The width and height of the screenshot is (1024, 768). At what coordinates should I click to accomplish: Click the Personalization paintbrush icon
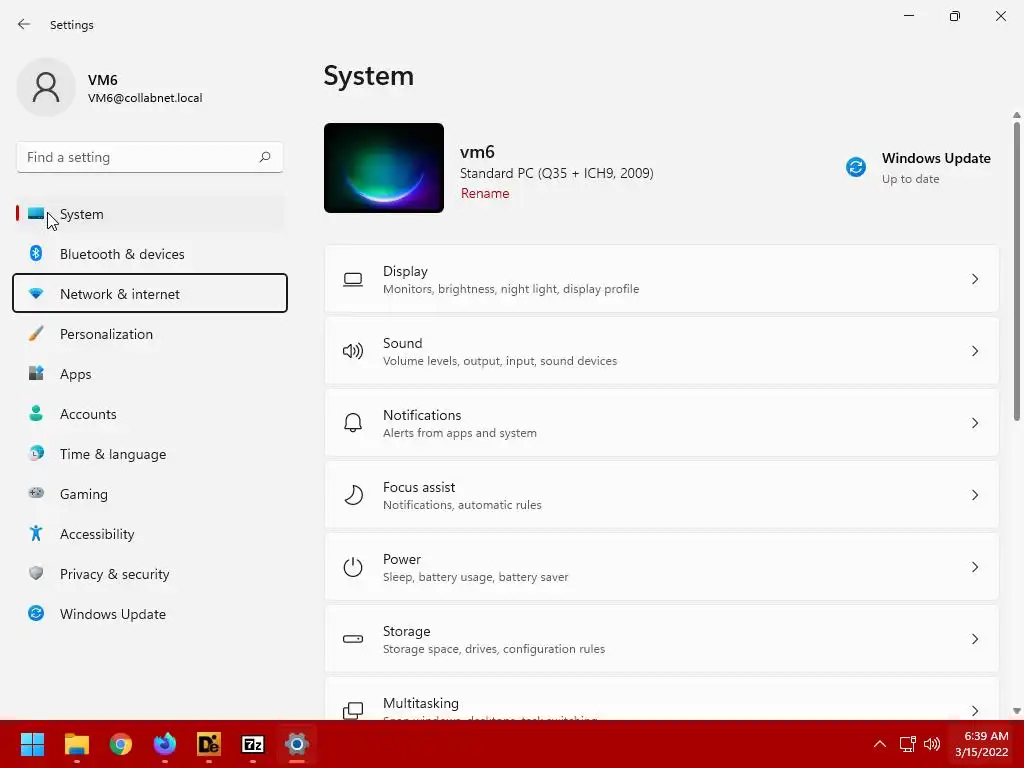click(36, 334)
